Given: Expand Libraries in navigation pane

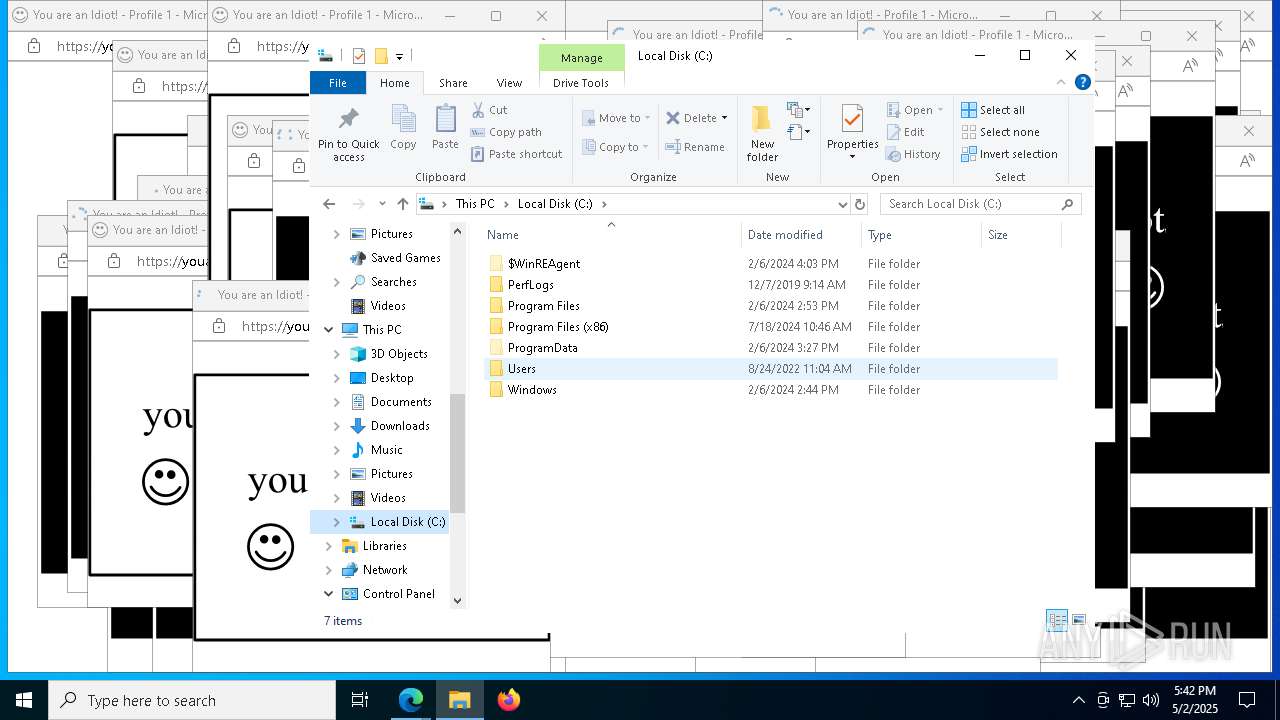Looking at the screenshot, I should [x=328, y=546].
